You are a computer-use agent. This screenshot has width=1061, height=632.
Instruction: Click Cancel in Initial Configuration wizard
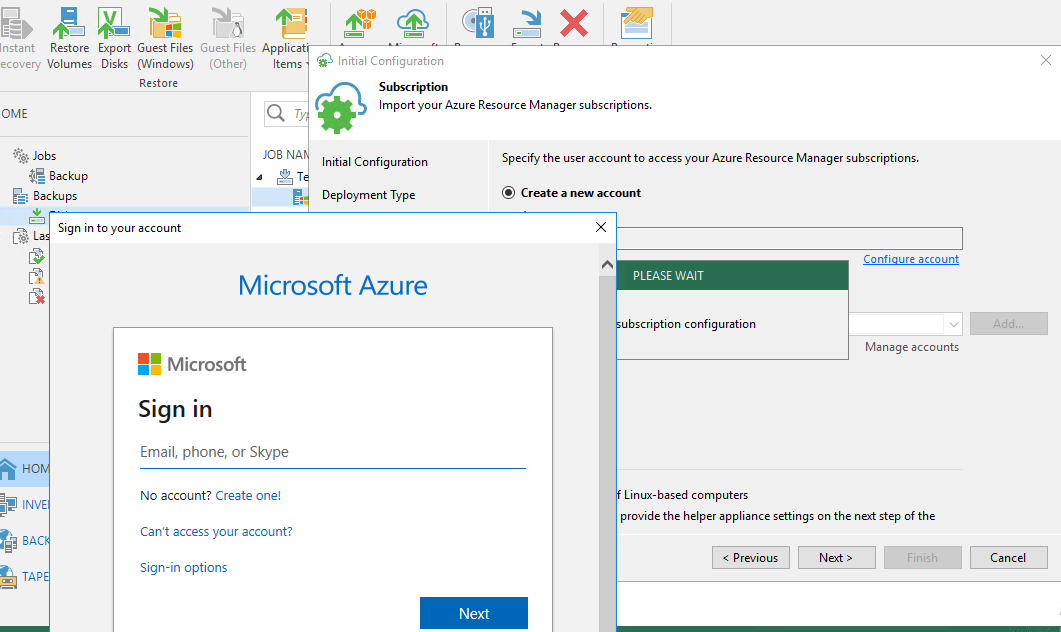coord(1008,558)
